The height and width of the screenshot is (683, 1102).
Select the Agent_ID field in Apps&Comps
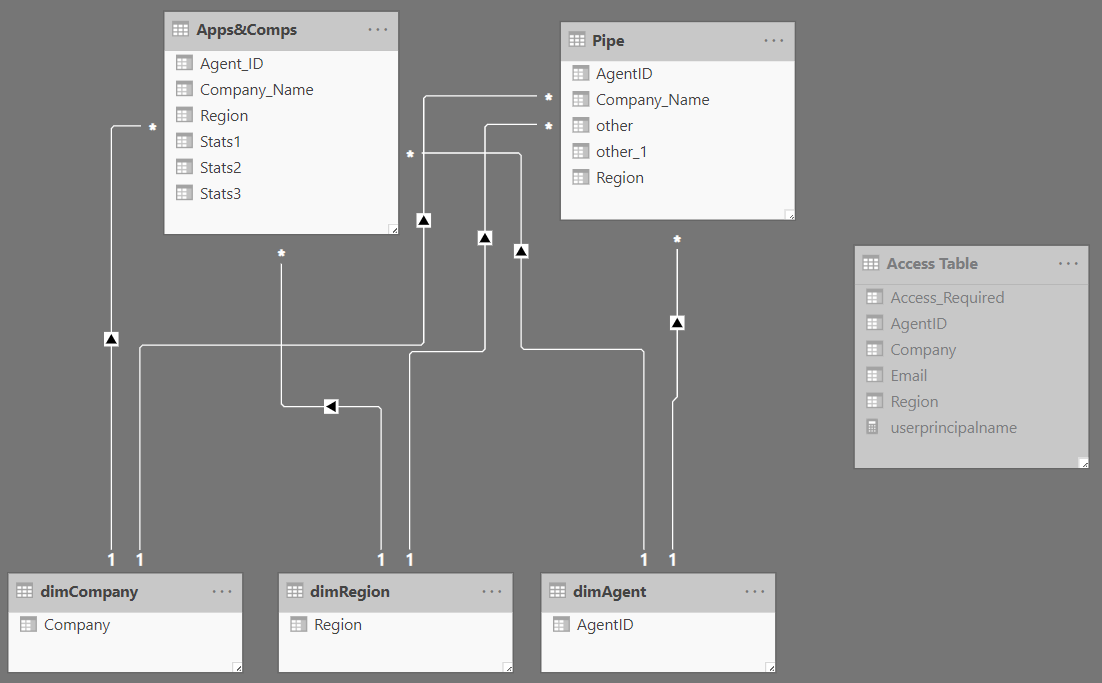[x=281, y=64]
